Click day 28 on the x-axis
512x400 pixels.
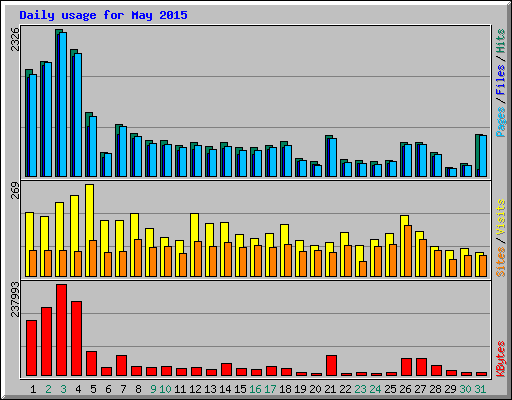tap(435, 389)
